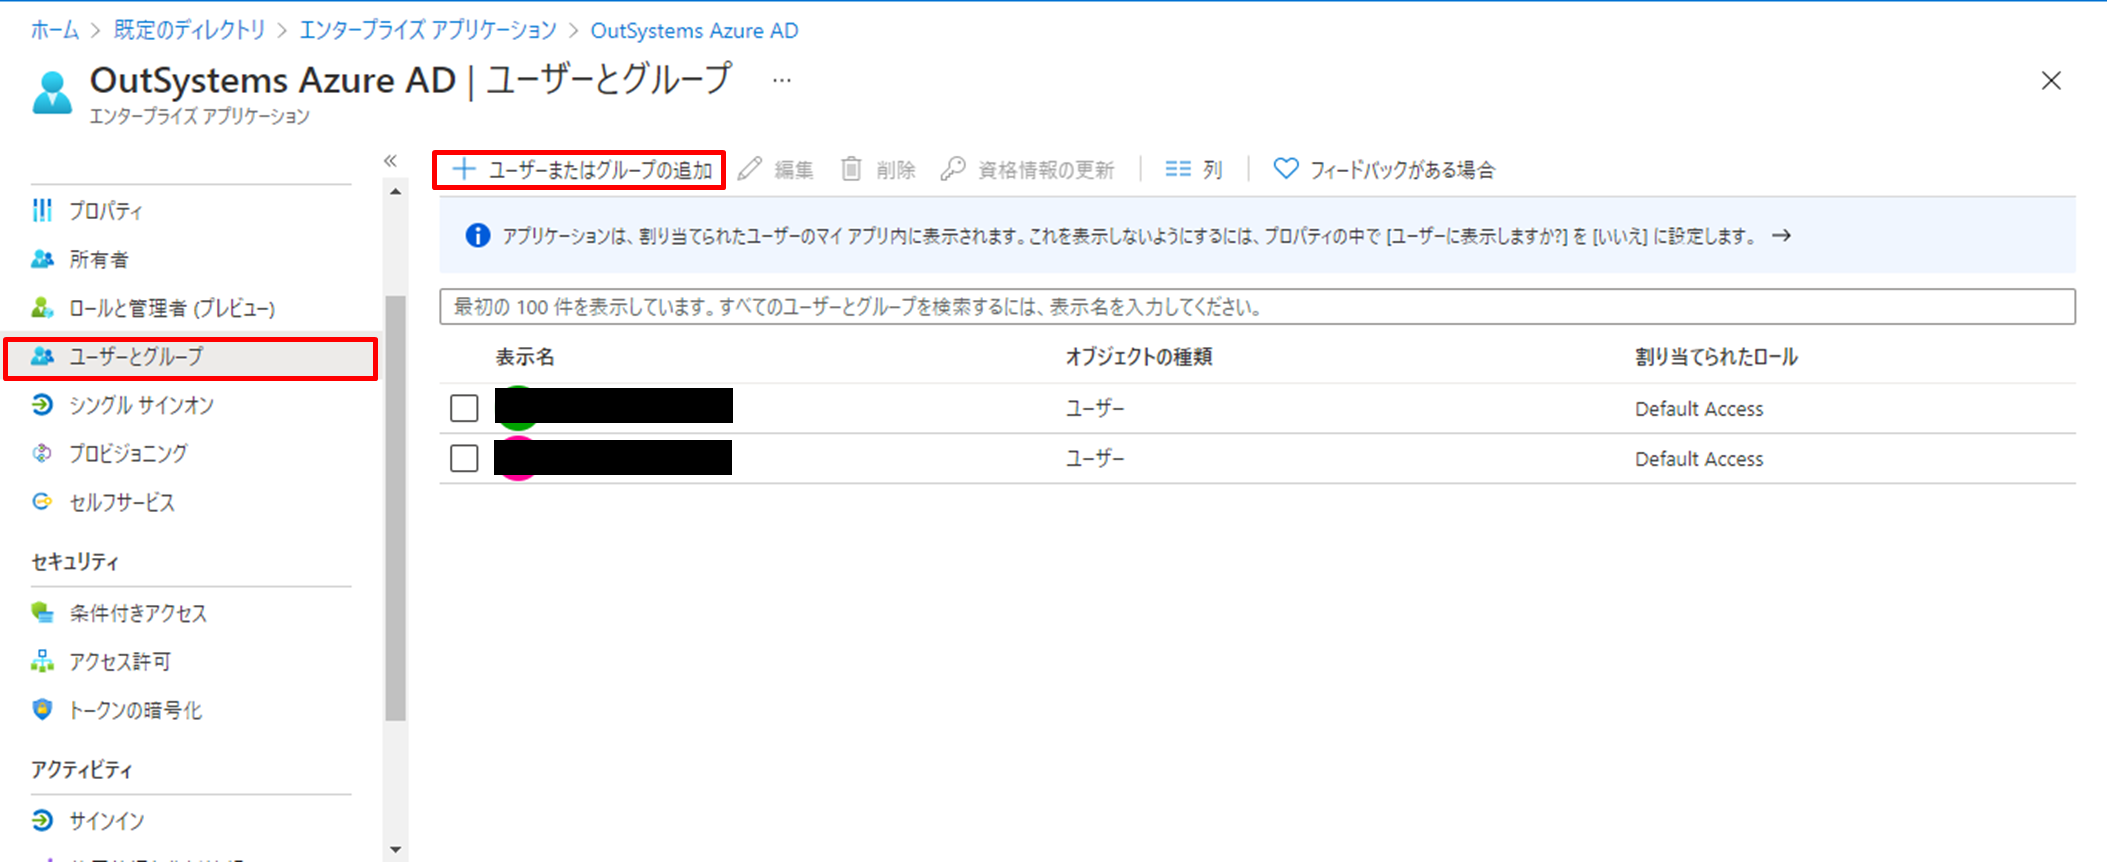Open セルフサービス icon in sidebar

pyautogui.click(x=42, y=502)
